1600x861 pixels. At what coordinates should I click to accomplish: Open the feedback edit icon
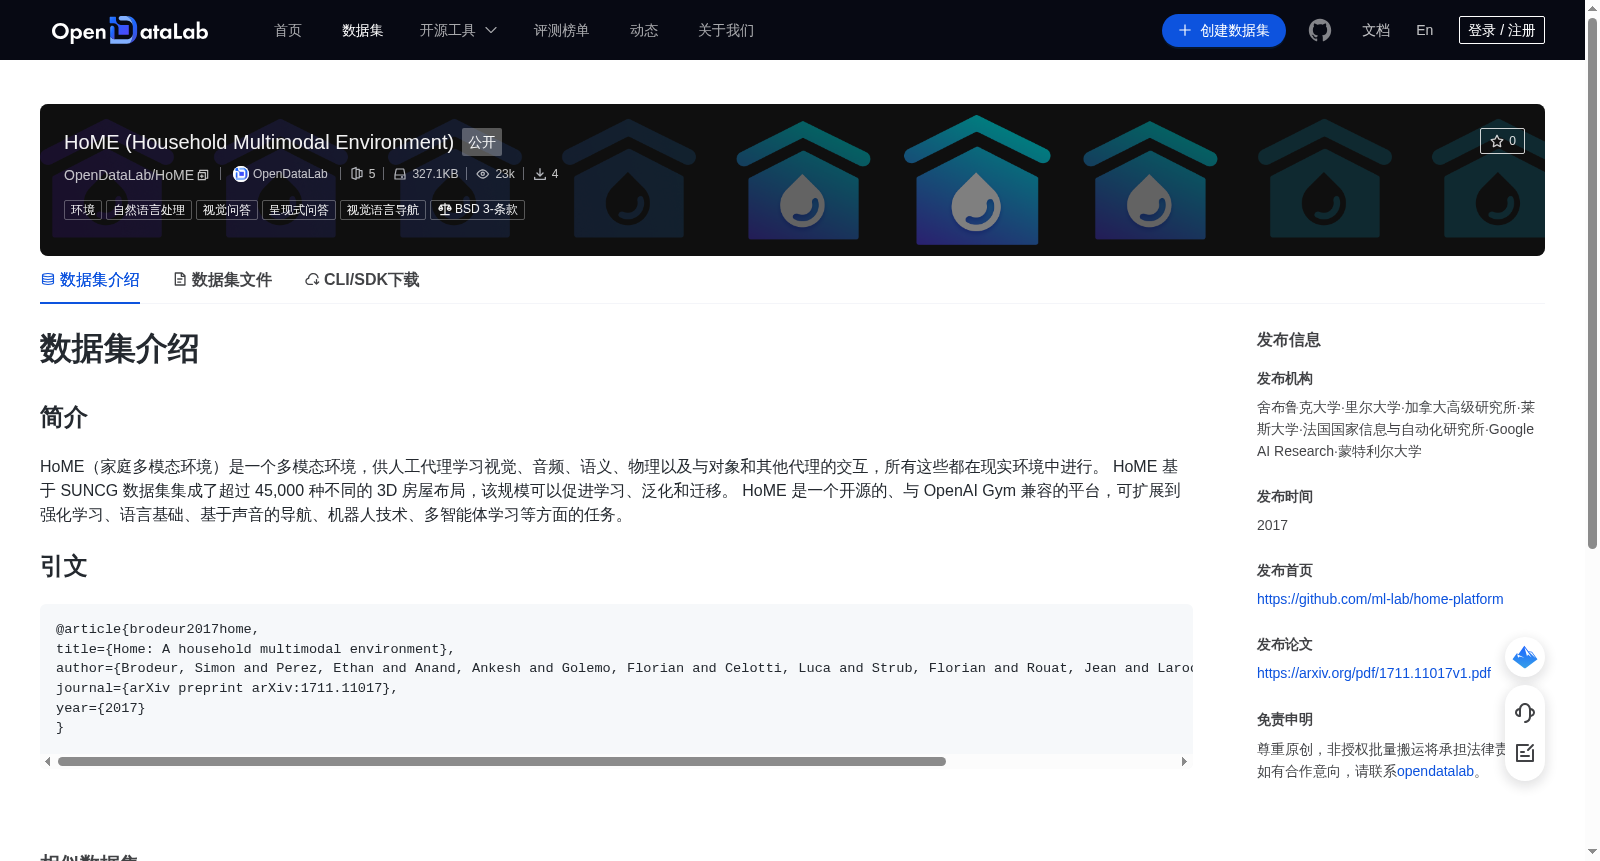tap(1525, 753)
